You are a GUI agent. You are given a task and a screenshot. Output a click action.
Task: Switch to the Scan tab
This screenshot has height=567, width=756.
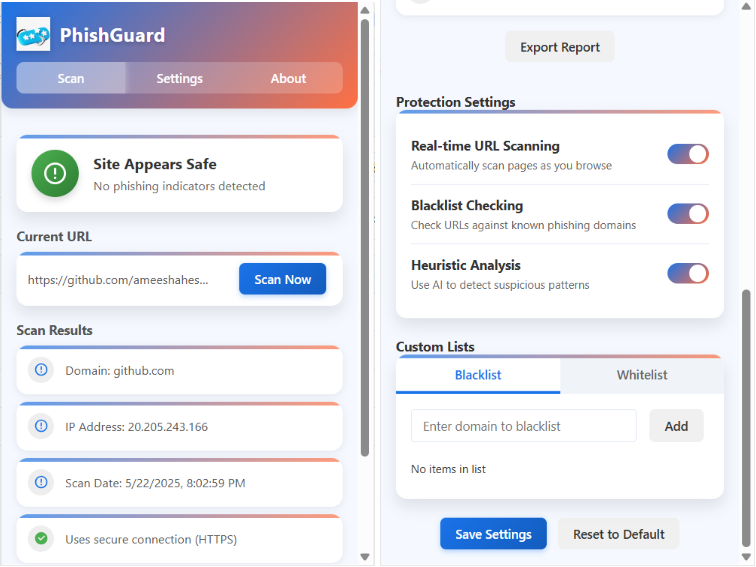71,78
